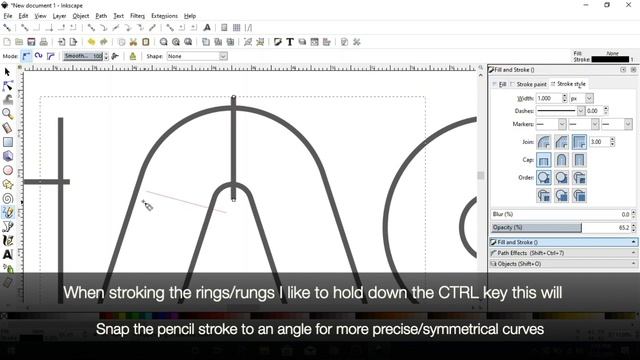The height and width of the screenshot is (360, 640).
Task: Choose the Miter join button
Action: coord(579,142)
